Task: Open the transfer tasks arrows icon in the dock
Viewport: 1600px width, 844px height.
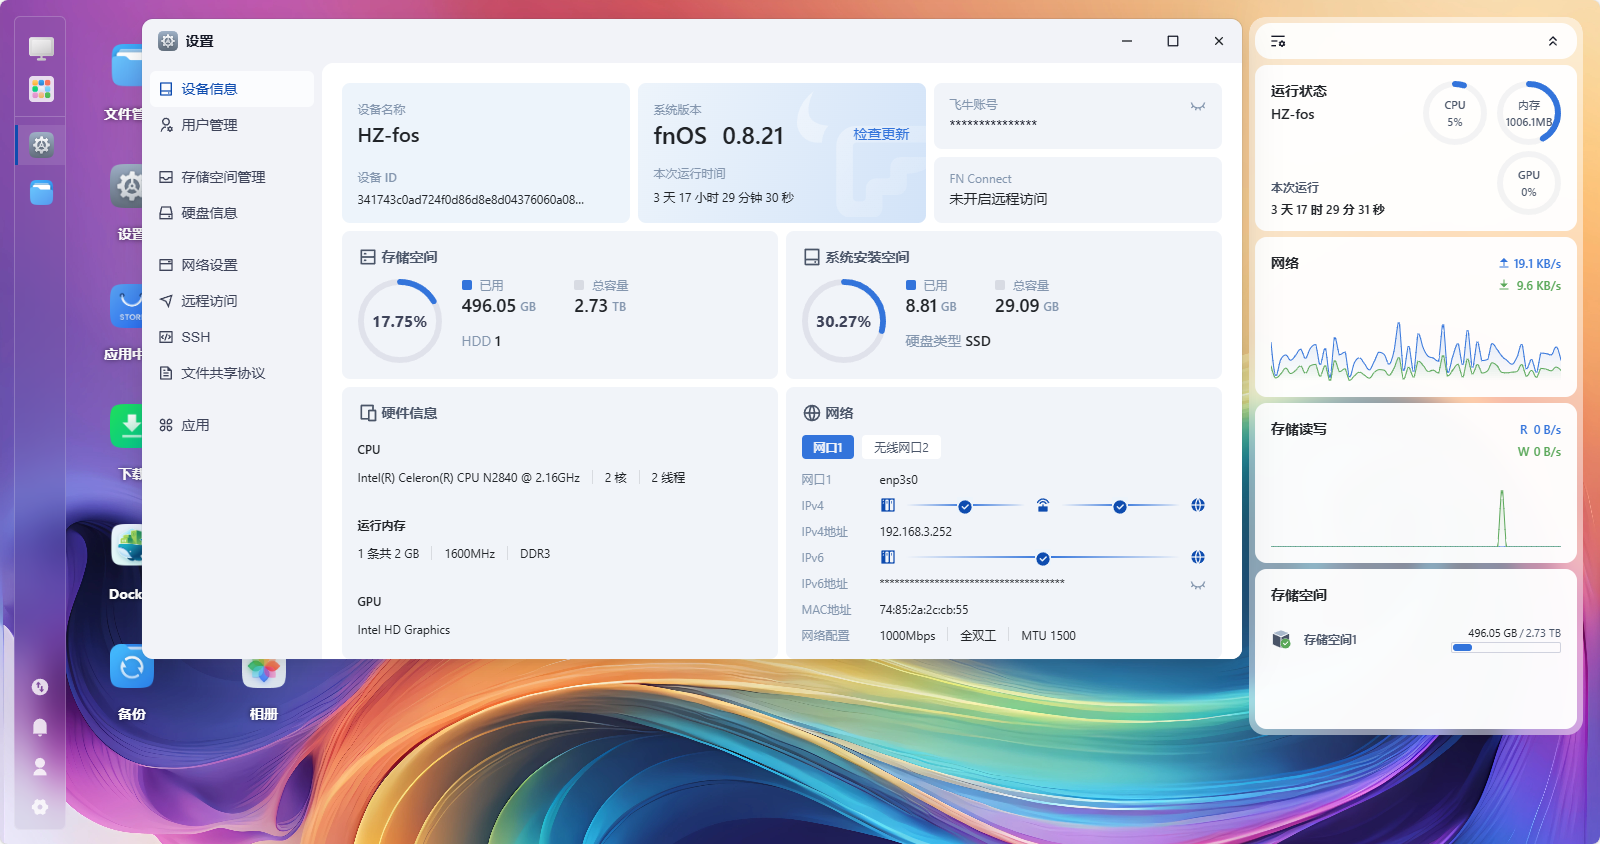Action: tap(40, 687)
